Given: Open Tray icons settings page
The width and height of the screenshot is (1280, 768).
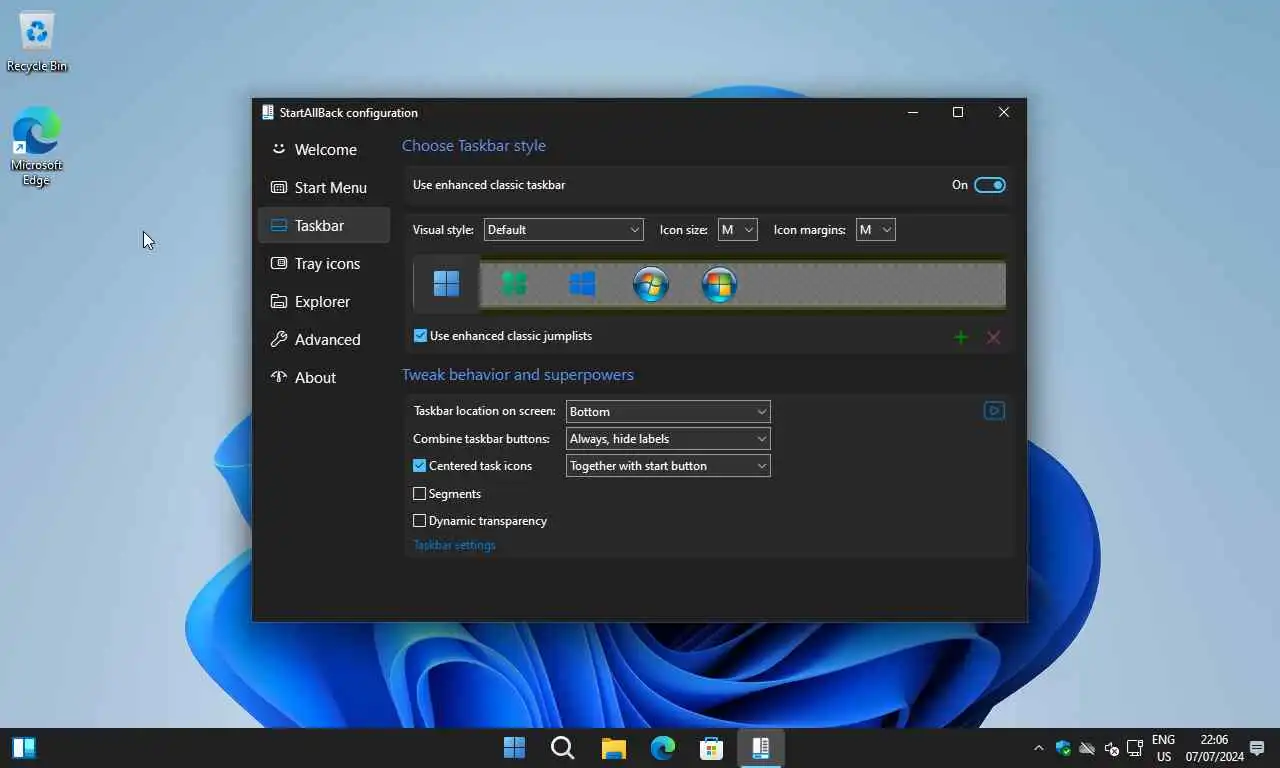Looking at the screenshot, I should point(324,263).
